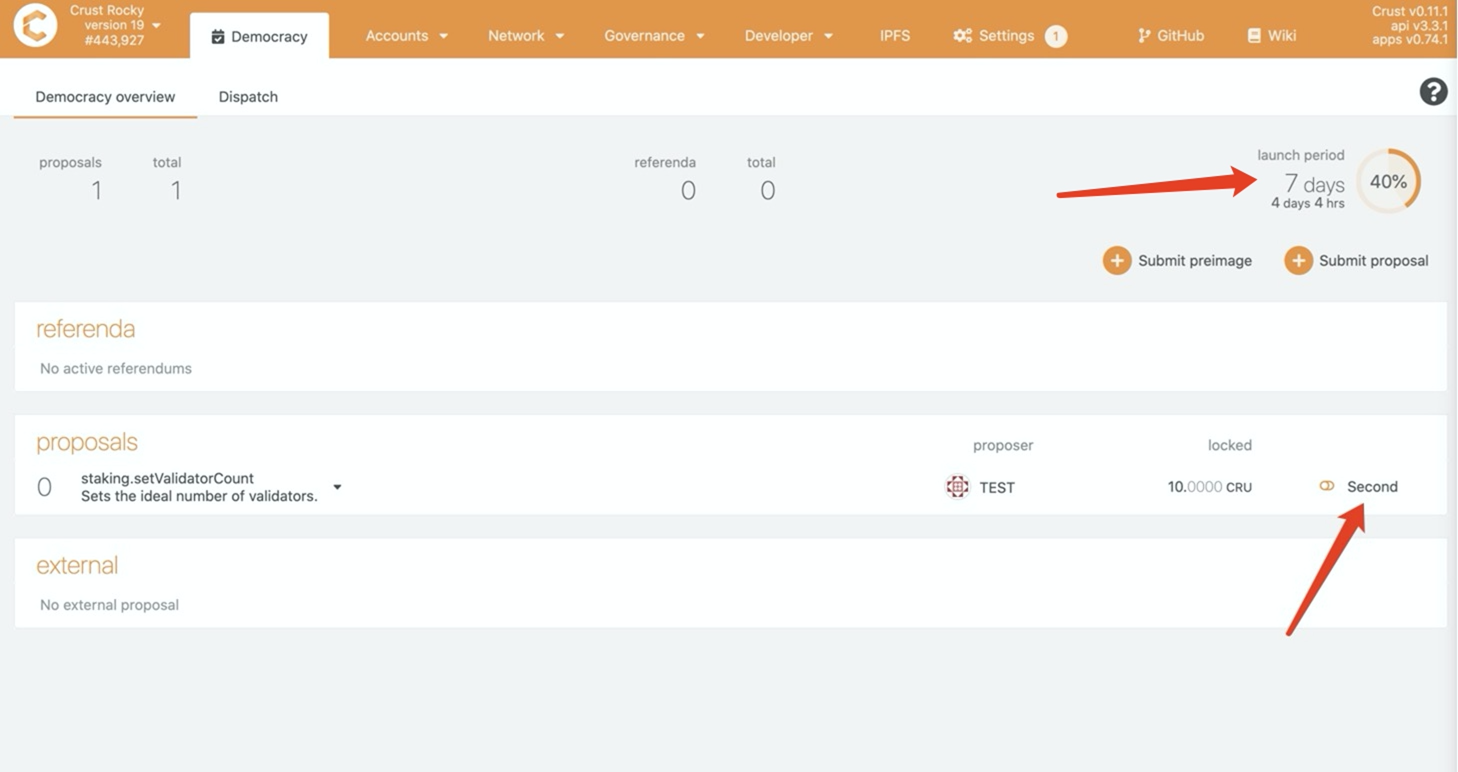
Task: Click the 'Crust v0.11.1' version text
Action: click(1410, 11)
